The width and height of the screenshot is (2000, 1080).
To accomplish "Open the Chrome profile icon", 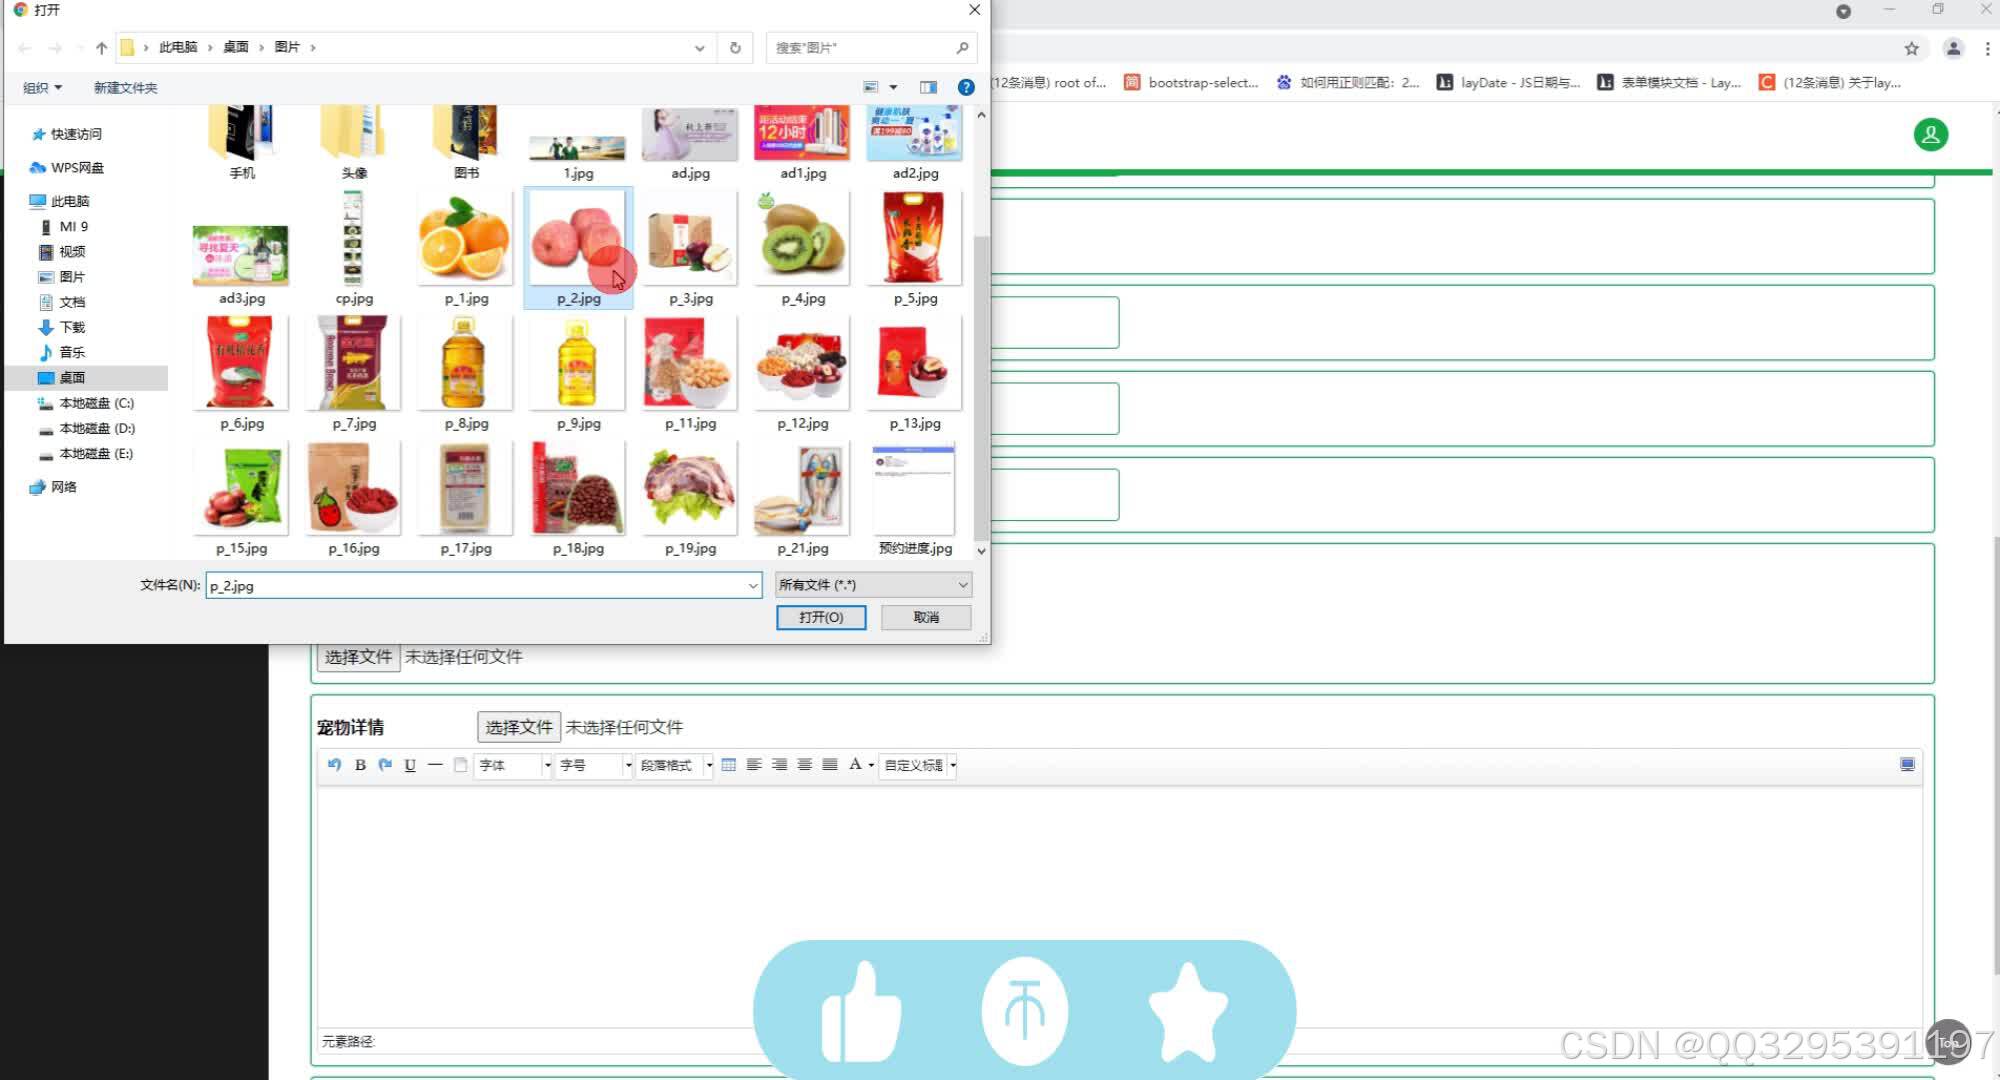I will [1953, 48].
